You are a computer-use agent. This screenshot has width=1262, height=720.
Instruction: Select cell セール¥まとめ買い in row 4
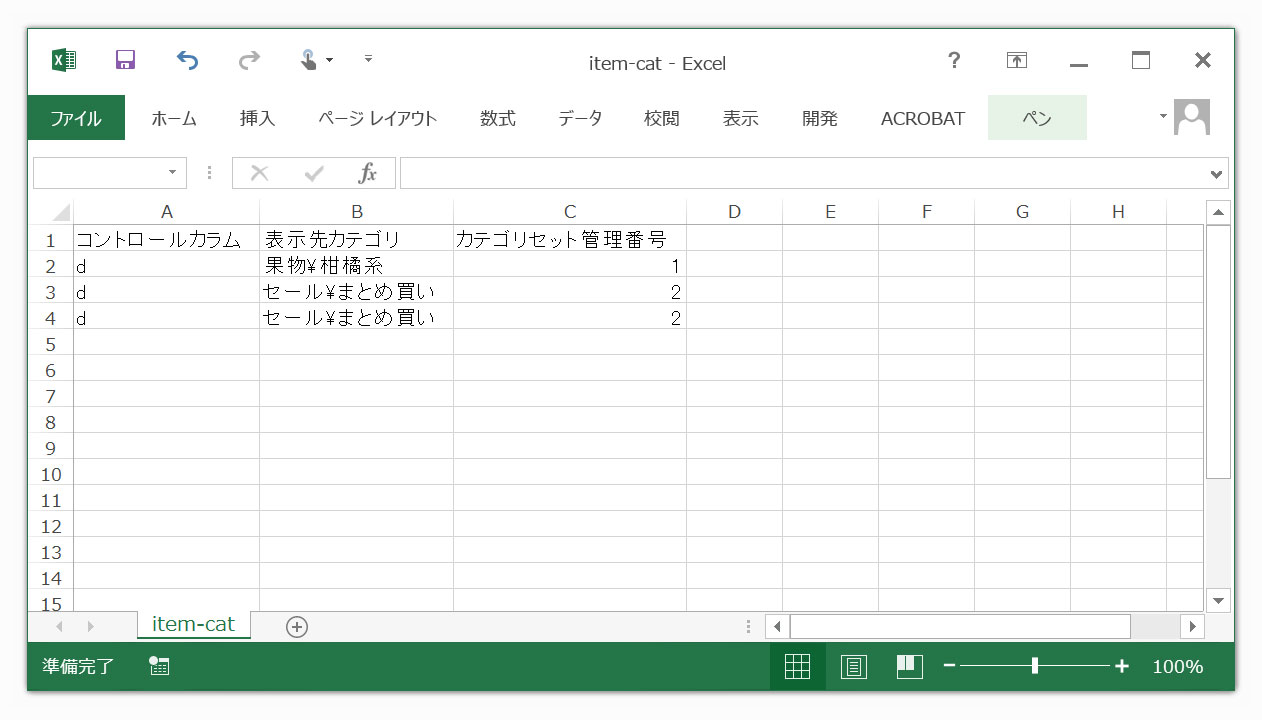357,318
